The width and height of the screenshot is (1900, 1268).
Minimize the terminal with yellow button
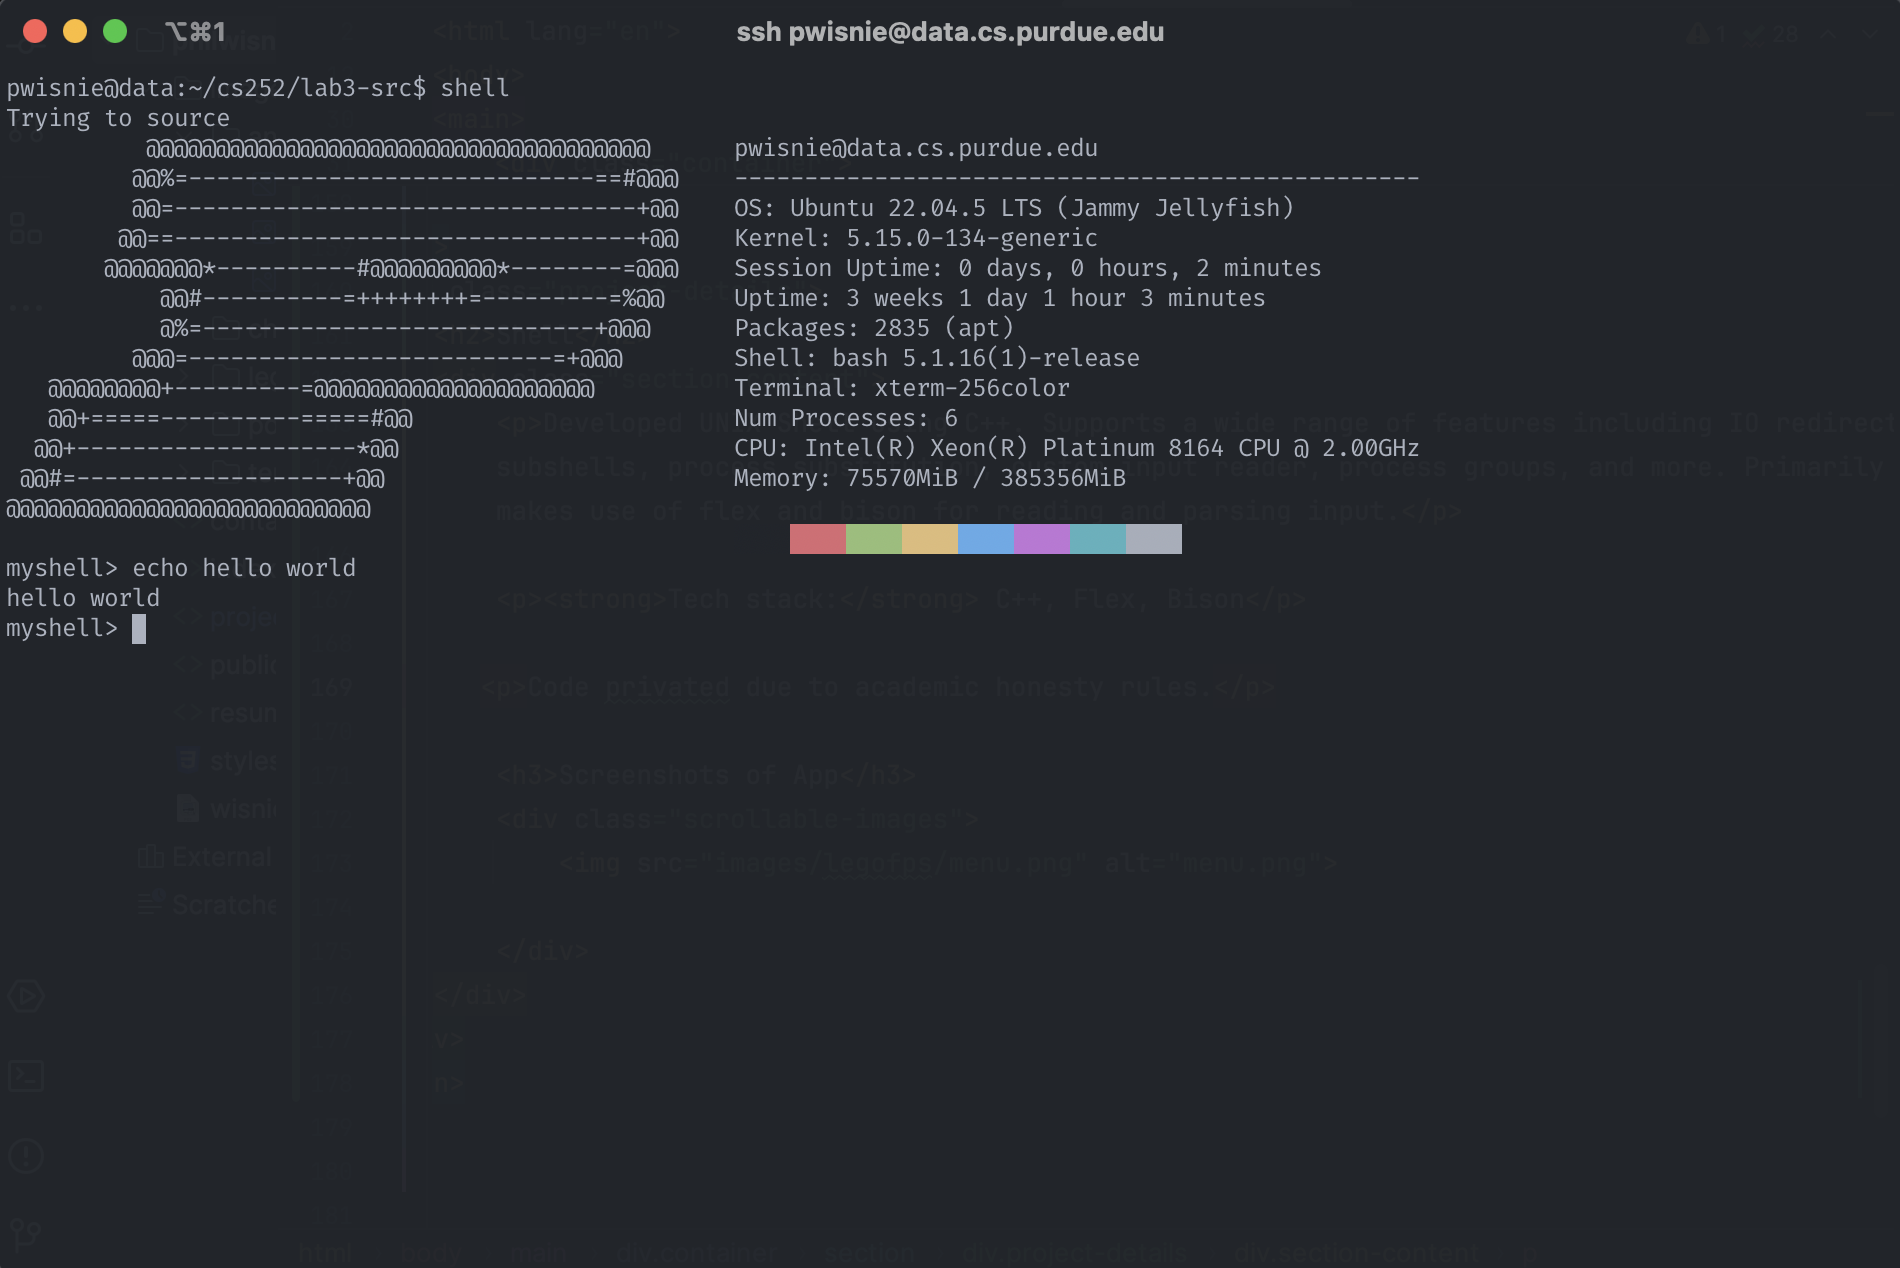(x=75, y=31)
